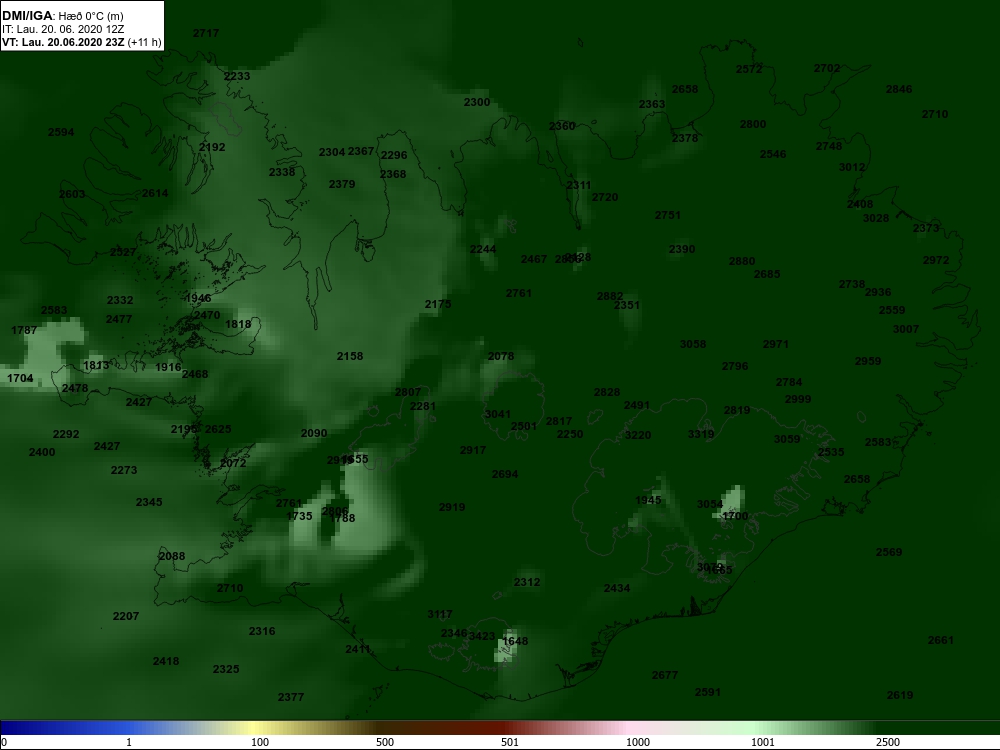Screen dimensions: 1000x750
Task: Select the map value 3007
Action: click(x=906, y=329)
